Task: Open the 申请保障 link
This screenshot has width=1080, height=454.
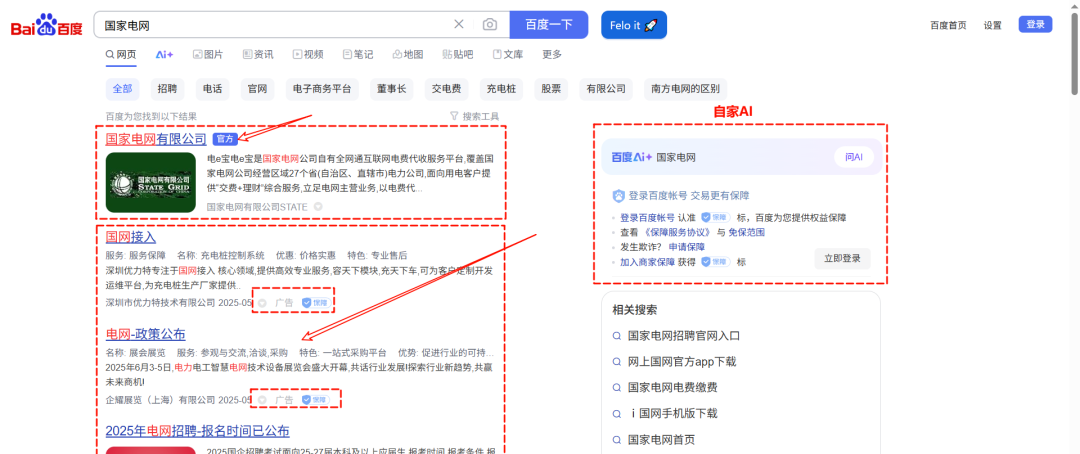Action: [687, 247]
